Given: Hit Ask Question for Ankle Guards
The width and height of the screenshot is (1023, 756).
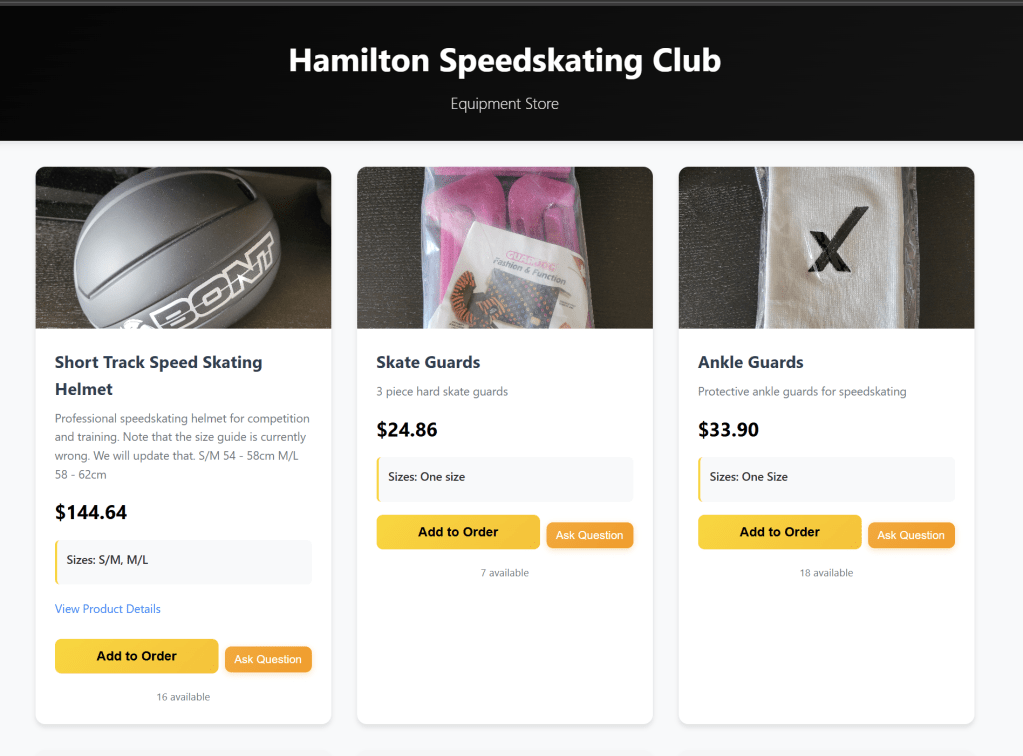Looking at the screenshot, I should point(910,535).
